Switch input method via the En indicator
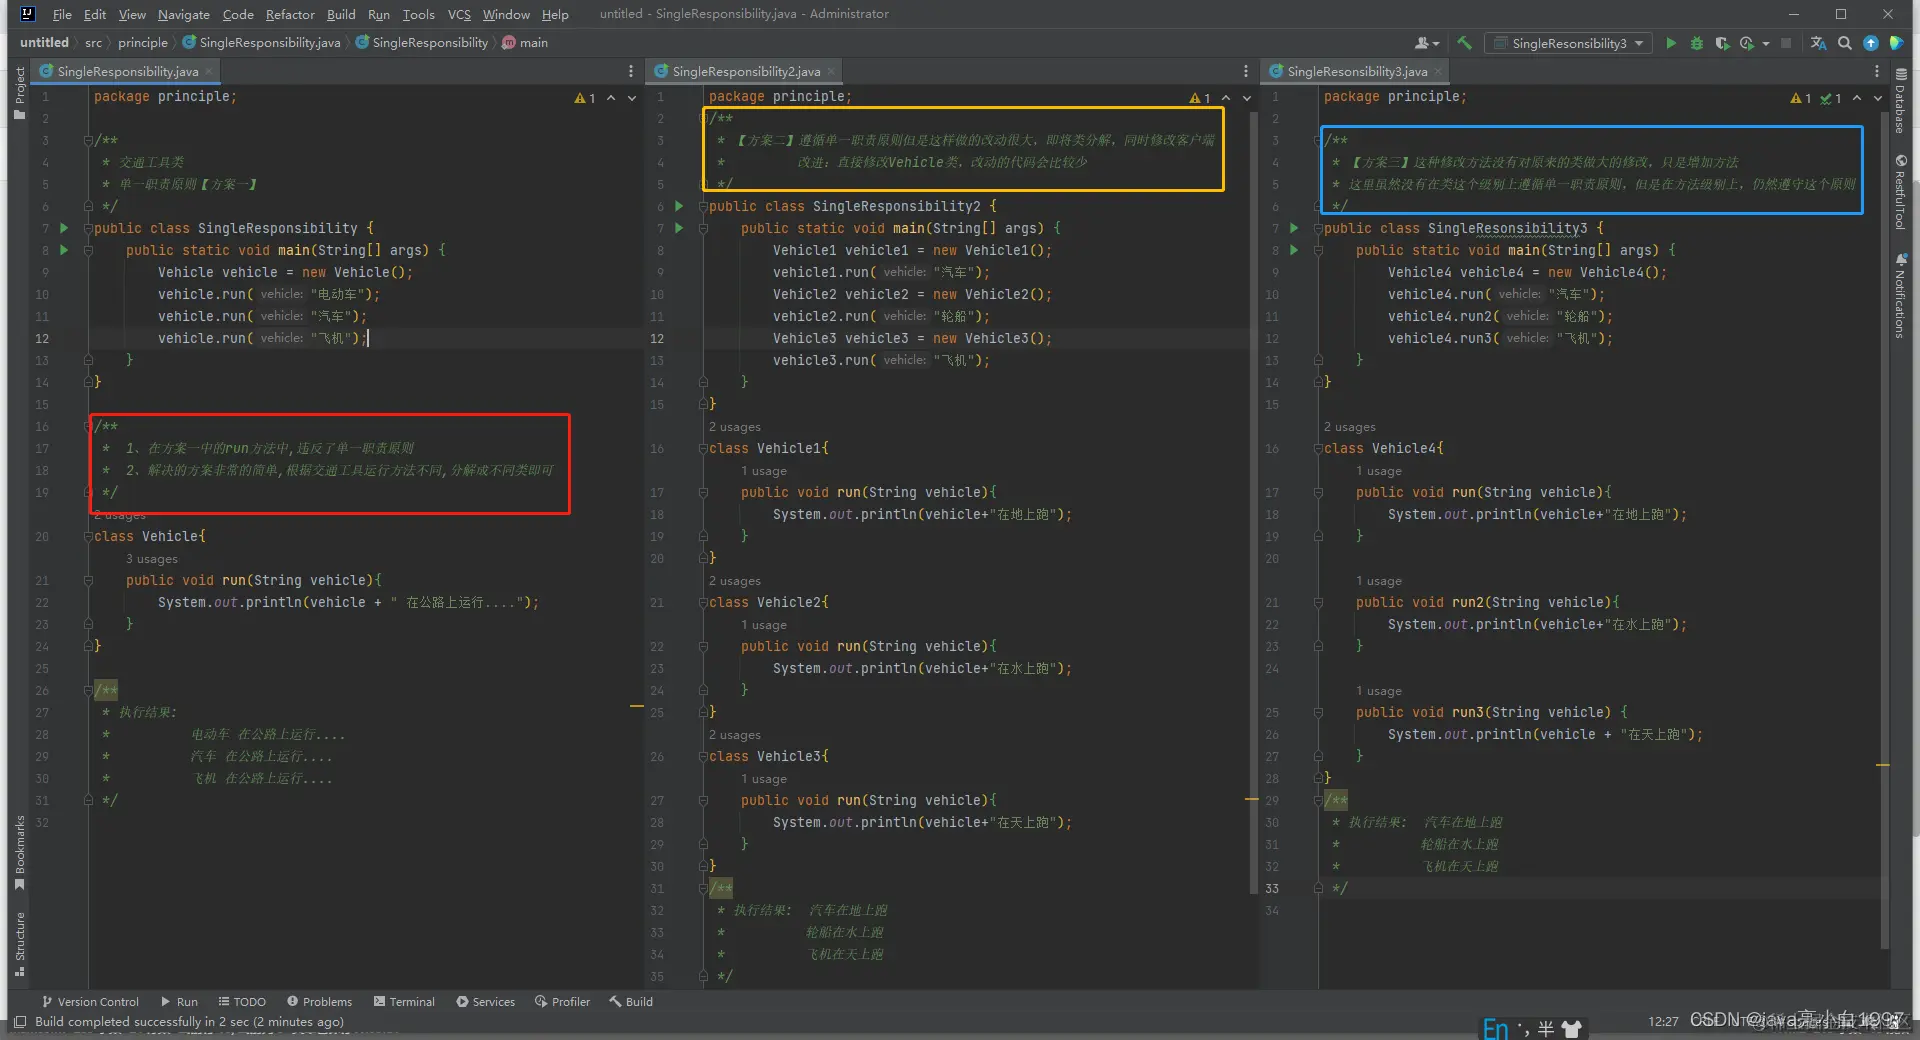Screen dimensions: 1920x1040 coord(1495,1028)
